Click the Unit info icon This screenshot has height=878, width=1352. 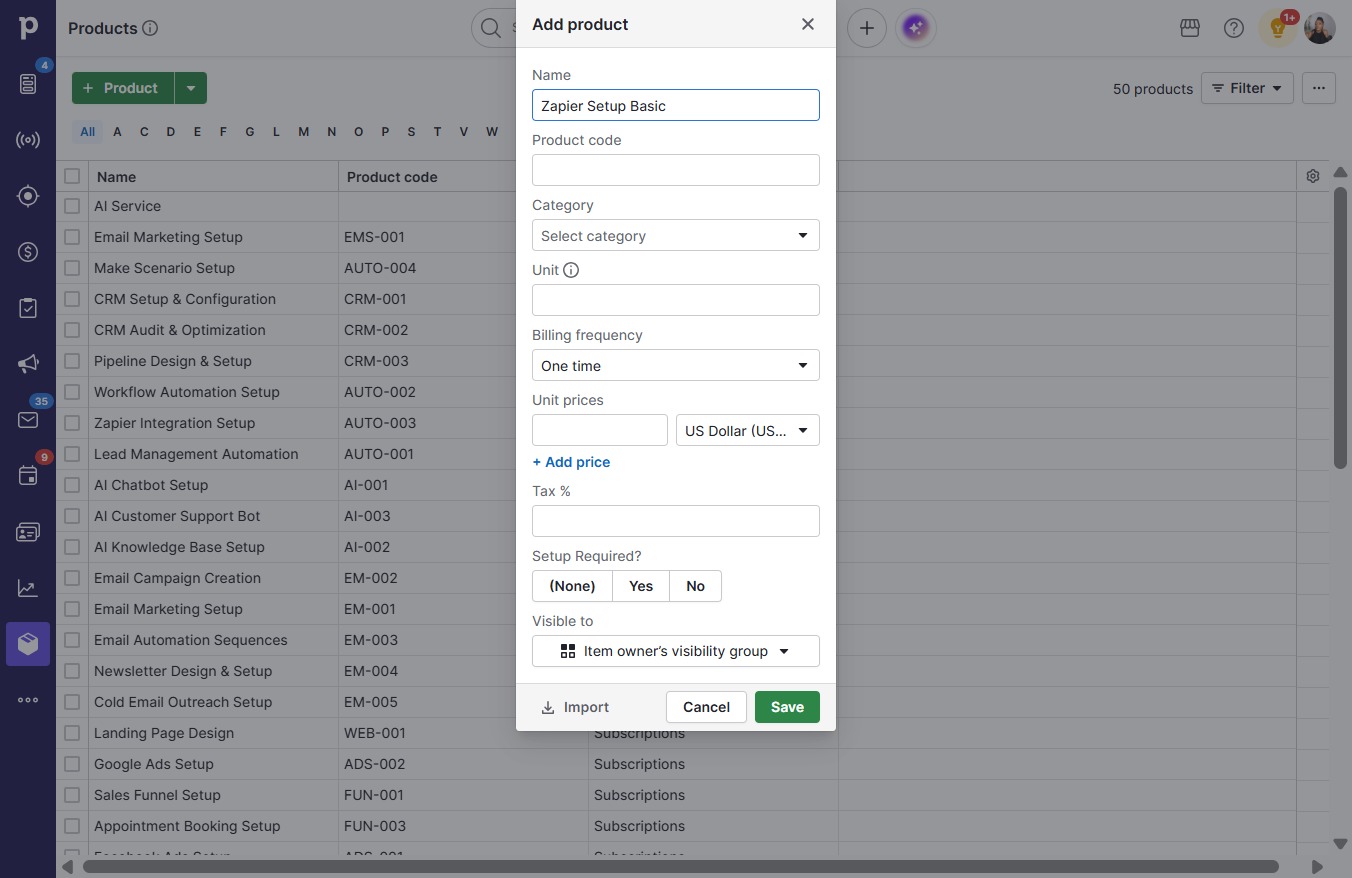click(x=571, y=270)
